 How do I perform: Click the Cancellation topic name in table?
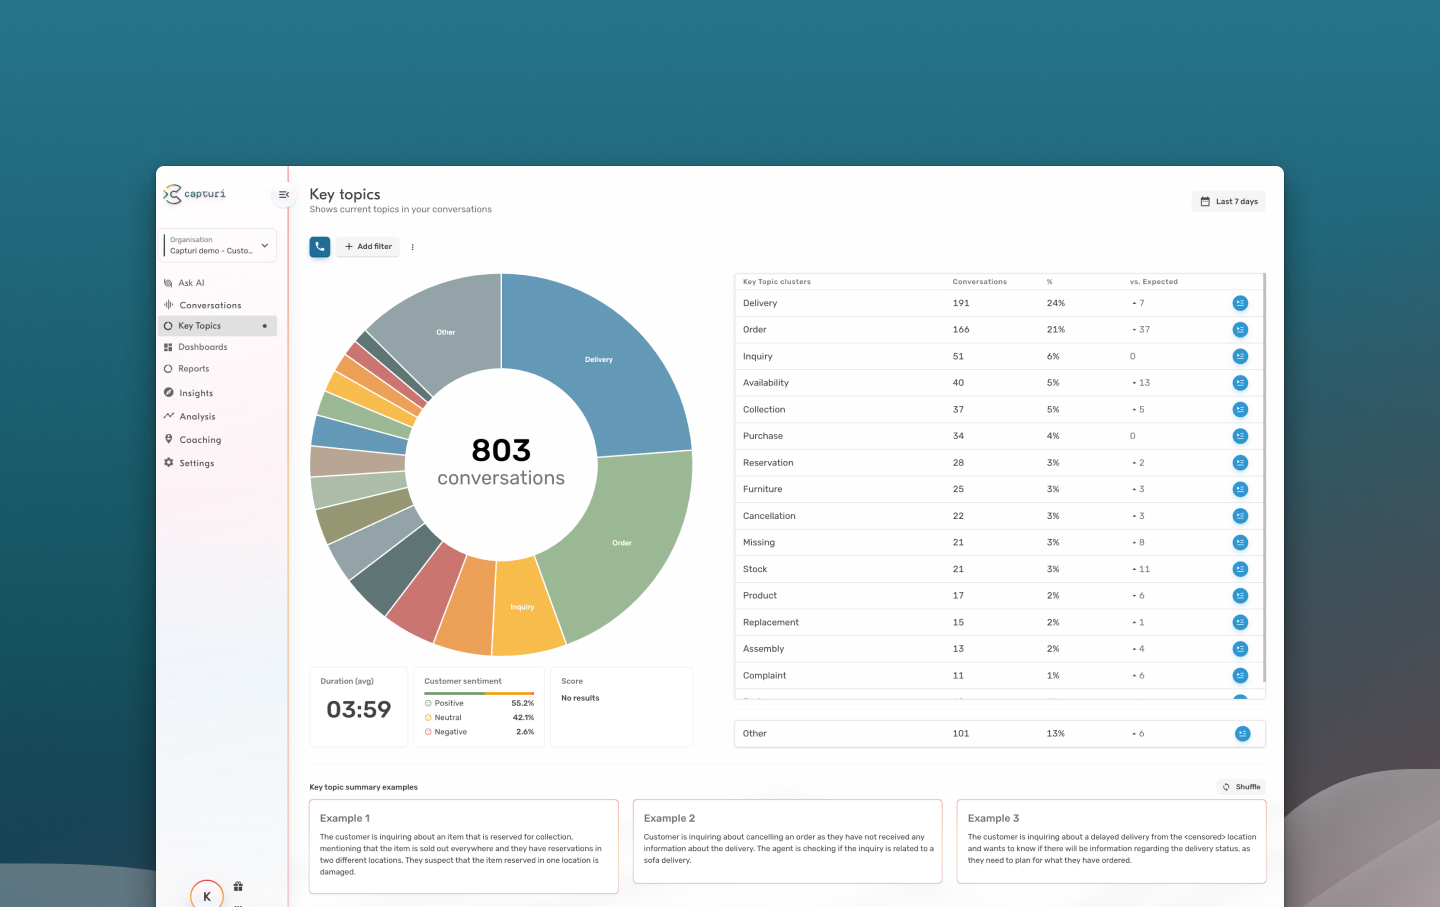pos(769,516)
